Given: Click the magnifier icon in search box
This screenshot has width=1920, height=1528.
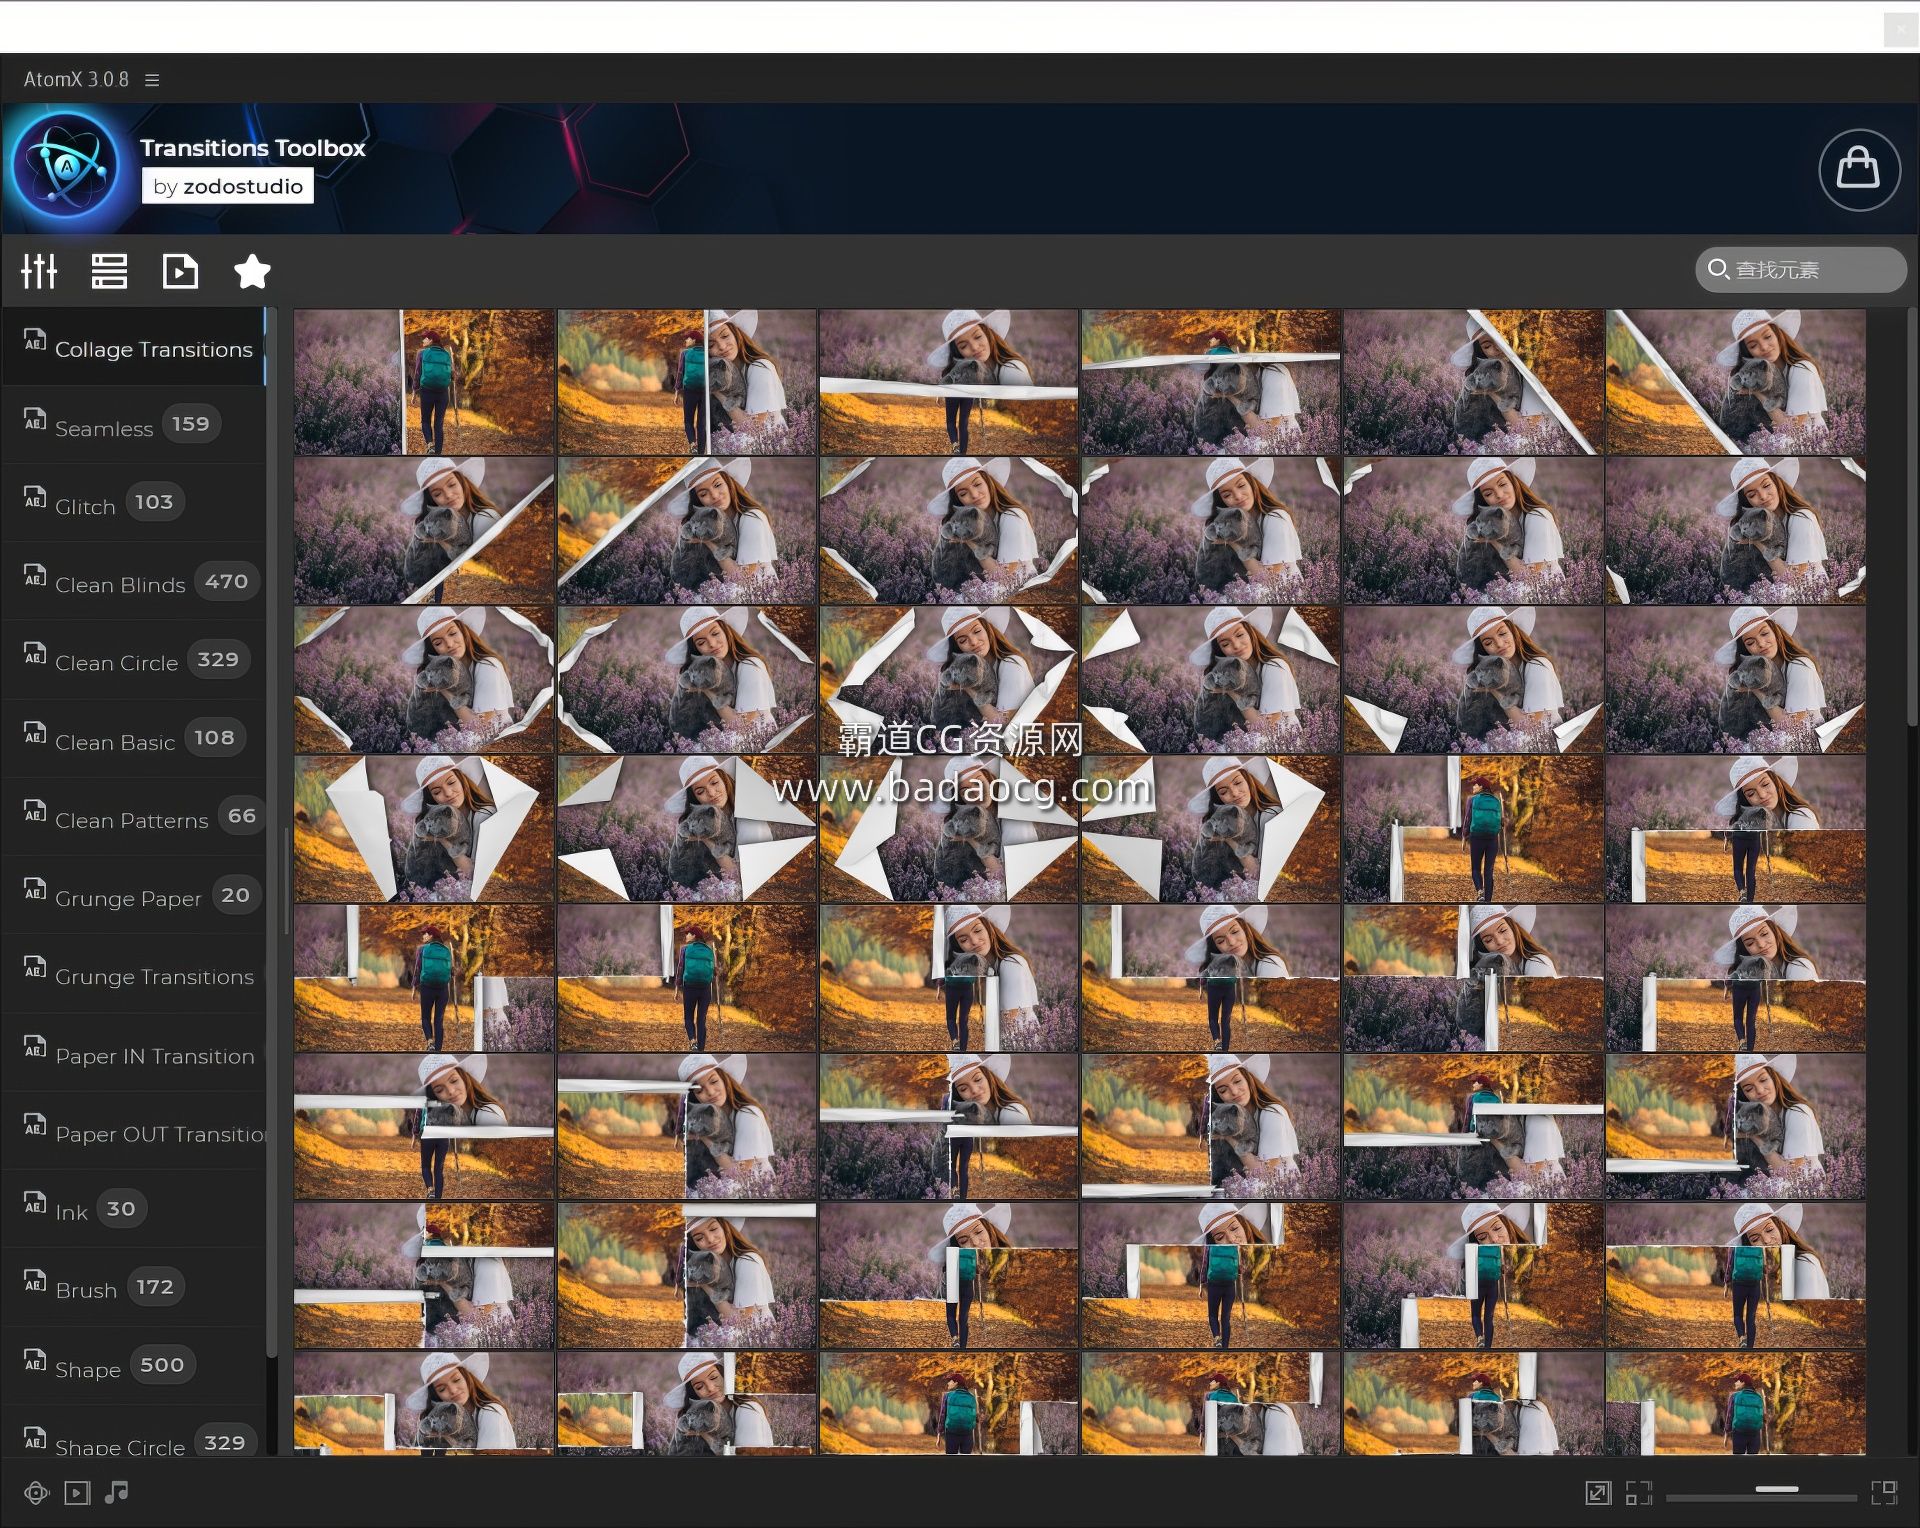Looking at the screenshot, I should (x=1718, y=270).
